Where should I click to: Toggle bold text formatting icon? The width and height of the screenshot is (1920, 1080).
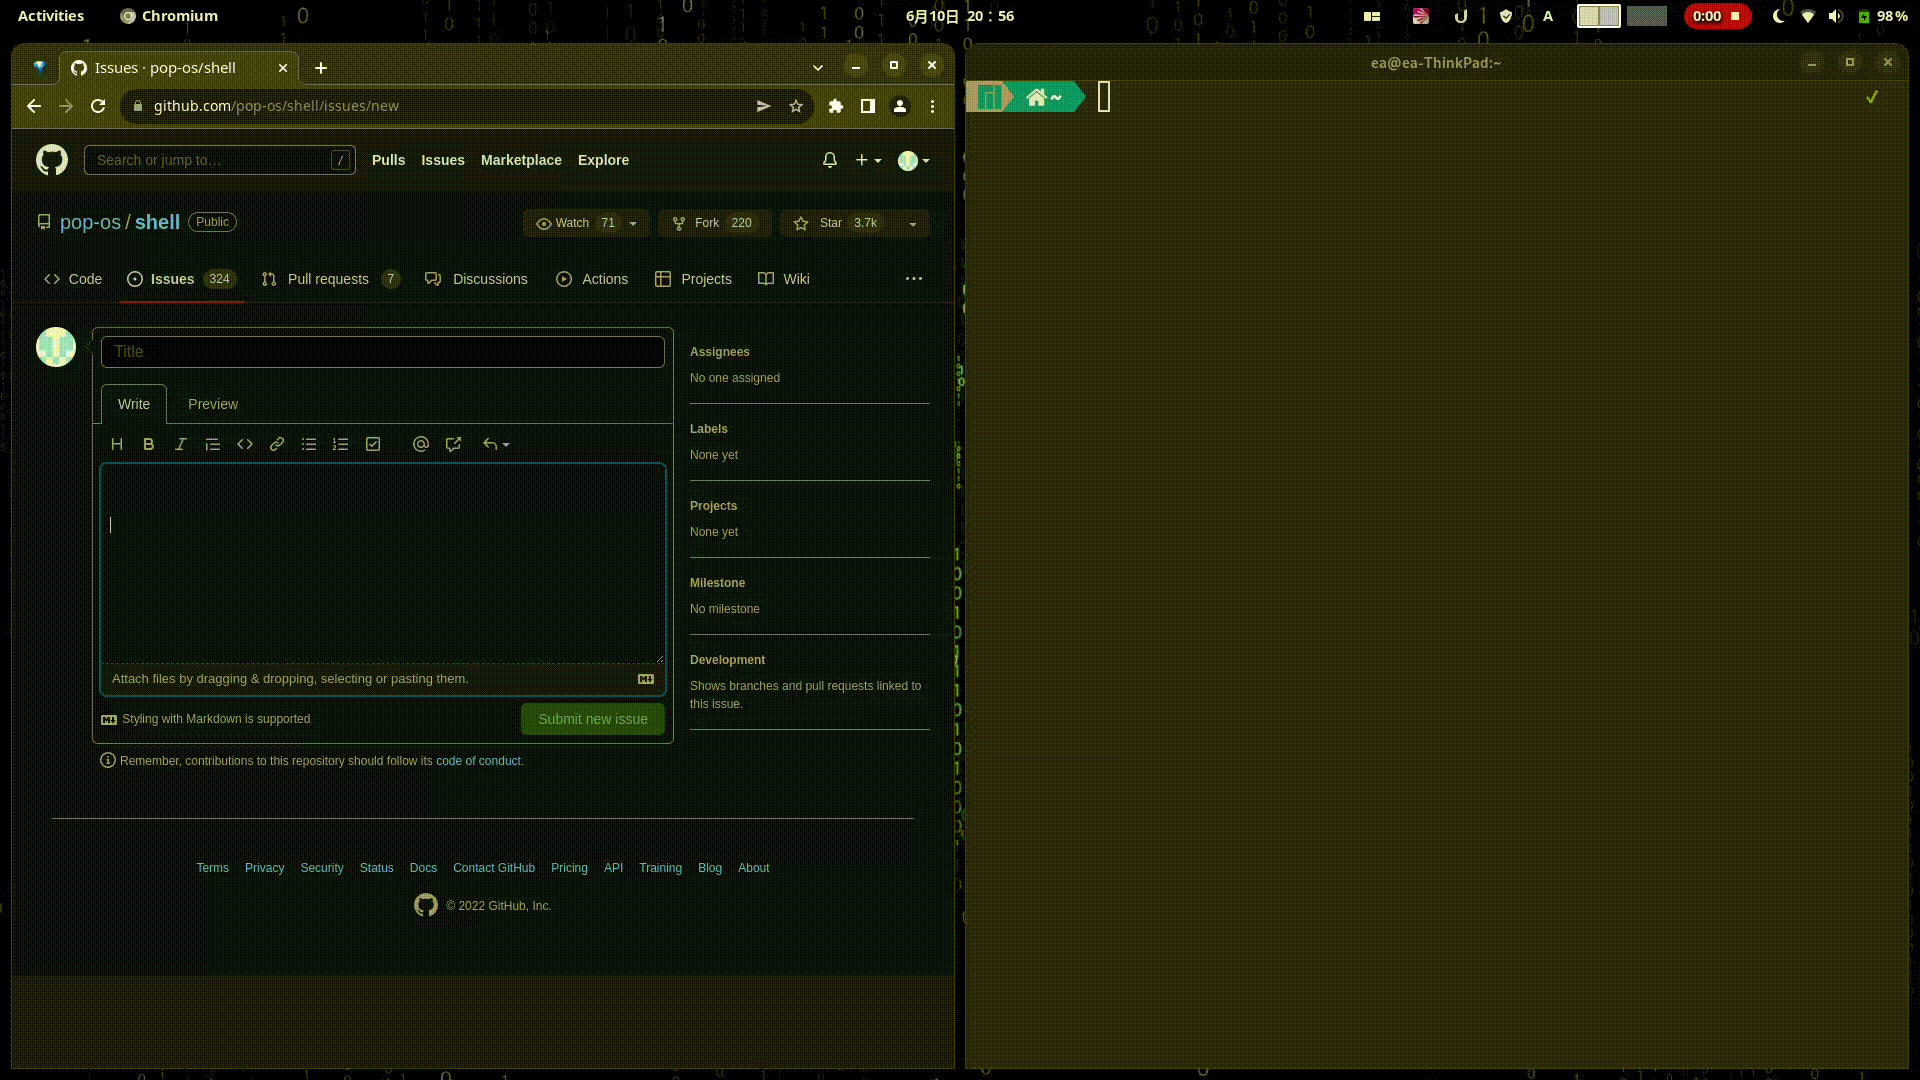coord(149,444)
